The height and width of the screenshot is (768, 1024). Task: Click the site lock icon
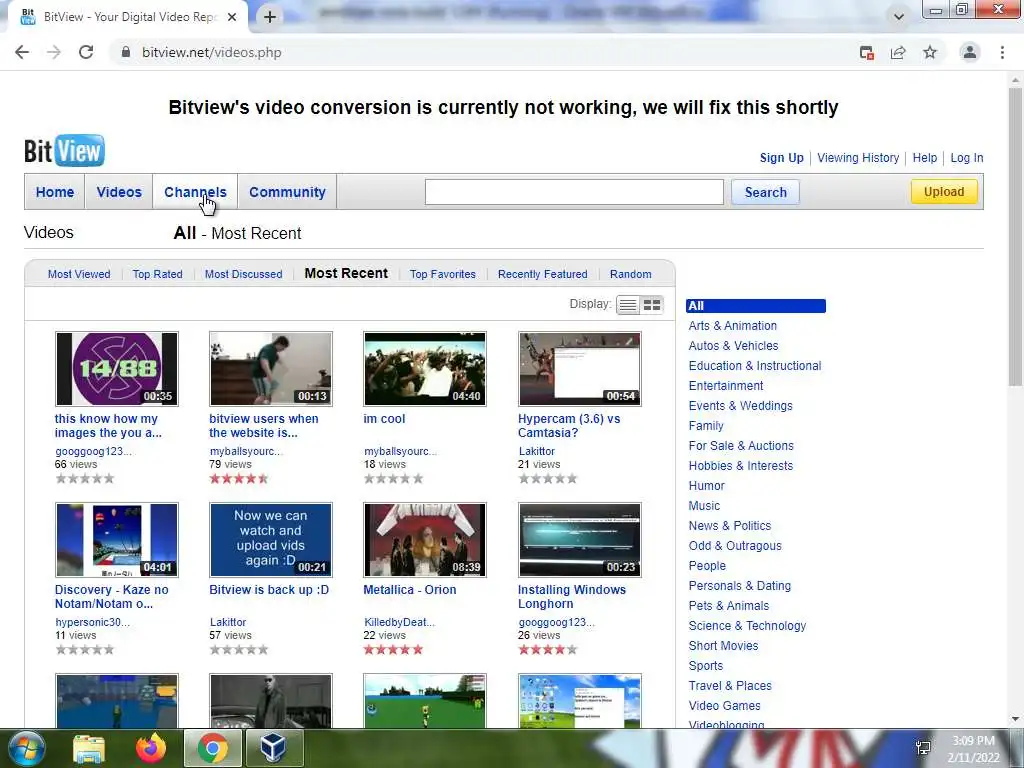click(x=125, y=52)
